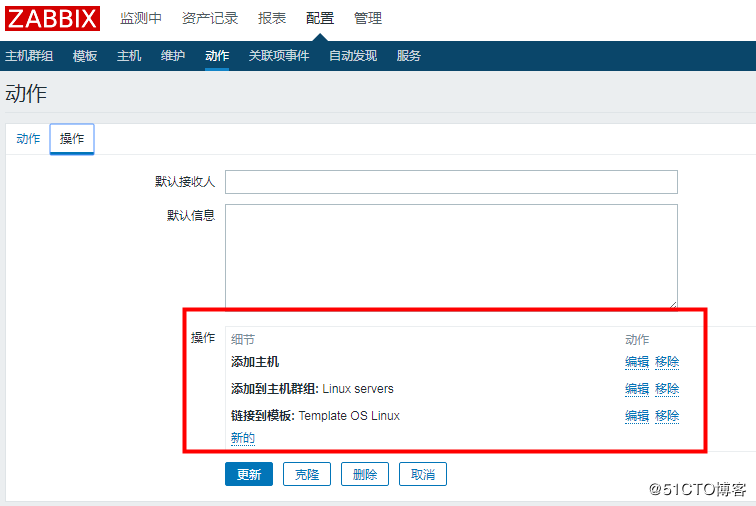Open the 管理 top menu

pyautogui.click(x=368, y=18)
